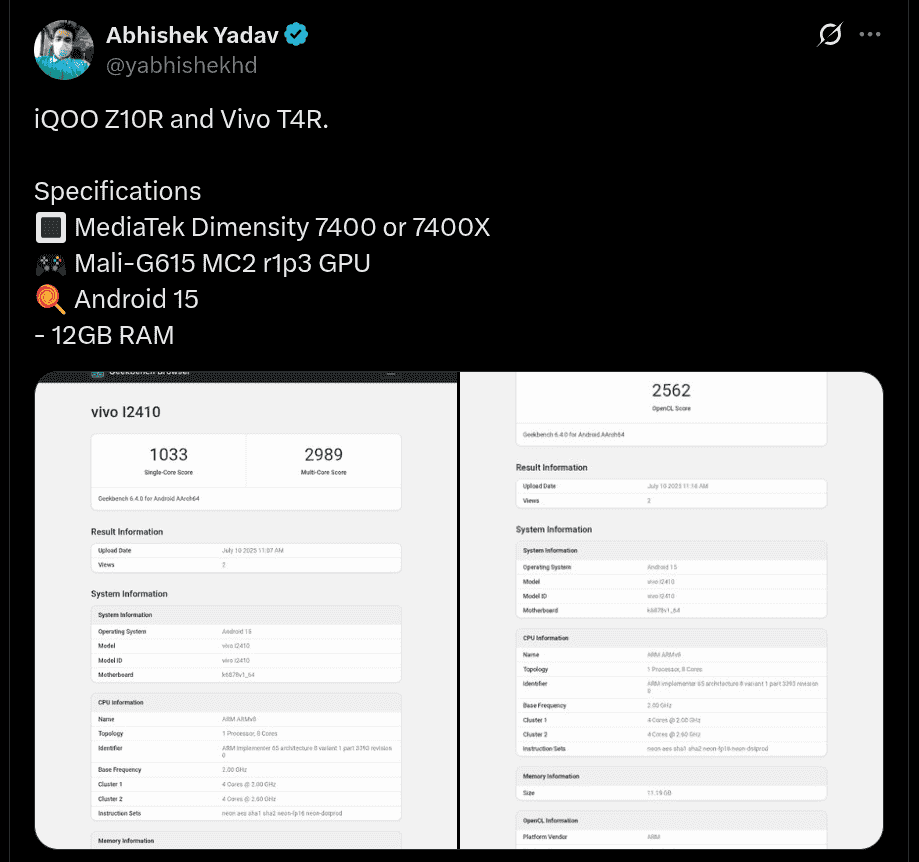
Task: Click the "iQOO Z10R and Vivo T4R." text
Action: tap(181, 120)
